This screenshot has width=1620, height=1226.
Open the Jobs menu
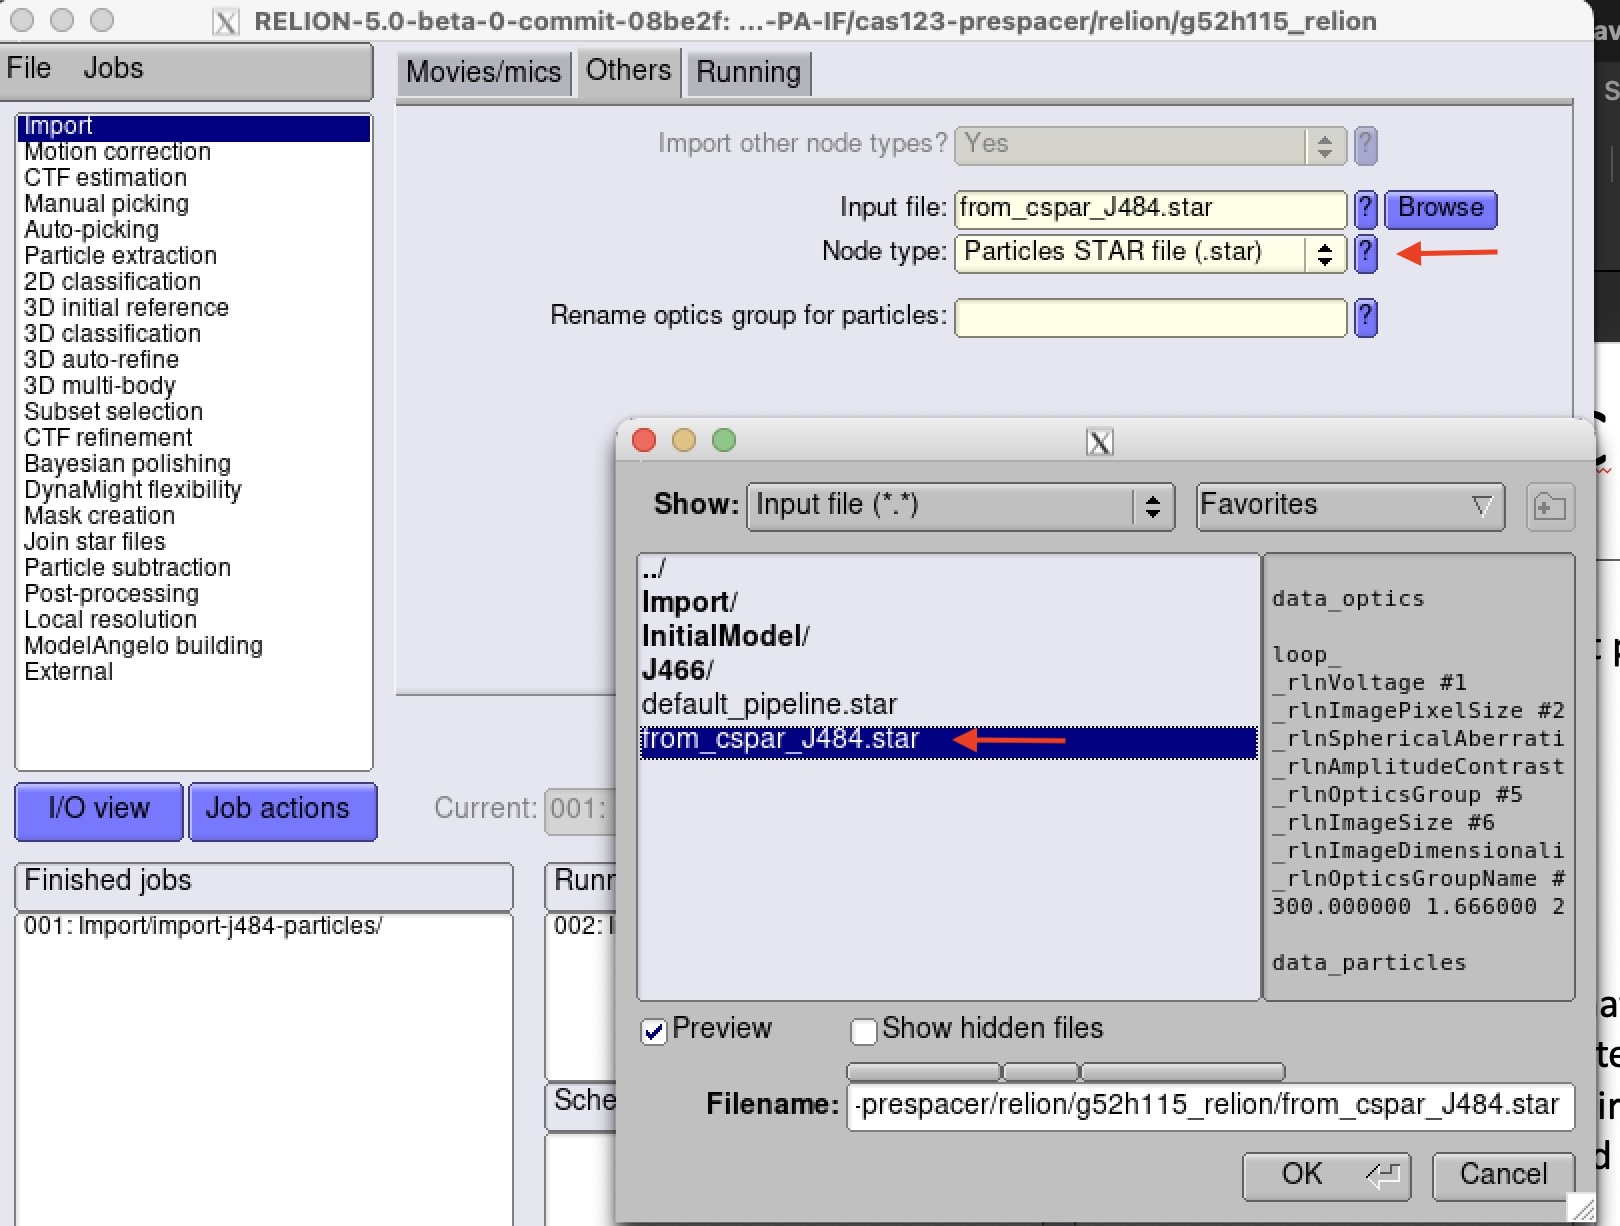[113, 68]
